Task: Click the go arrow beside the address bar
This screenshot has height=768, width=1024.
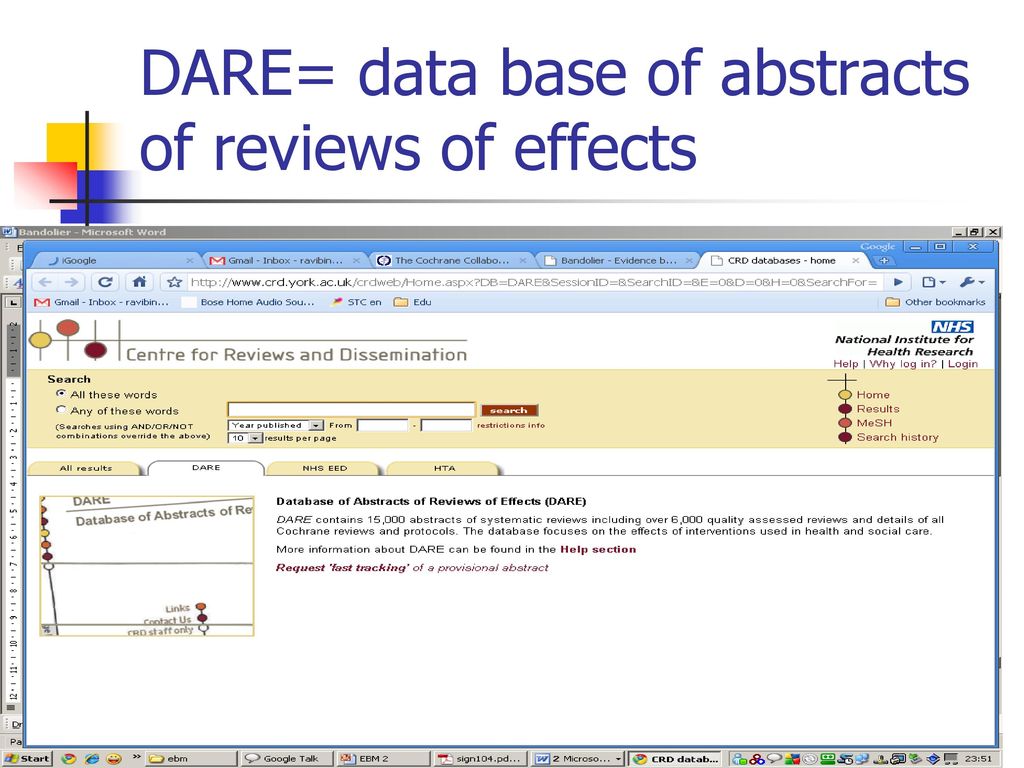Action: tap(899, 282)
